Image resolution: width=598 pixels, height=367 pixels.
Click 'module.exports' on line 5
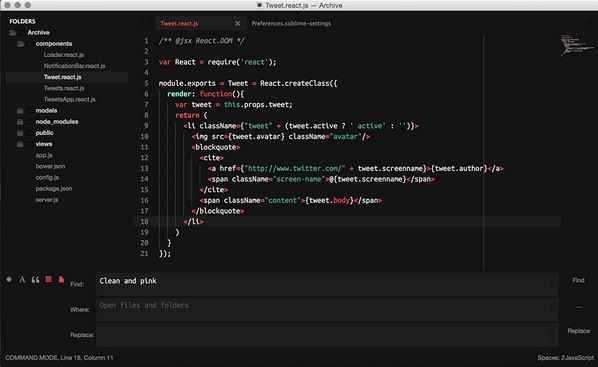click(187, 84)
